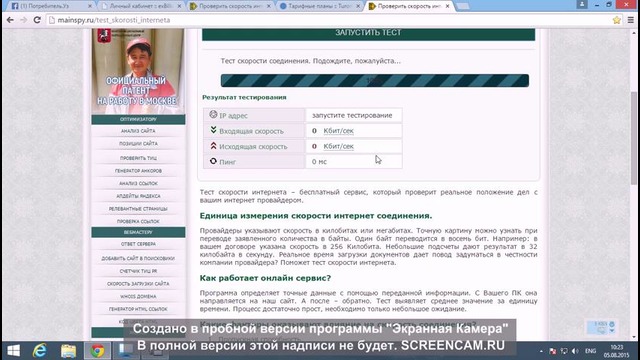The width and height of the screenshot is (640, 360).
Task: Click the browser forward arrow
Action: [x=24, y=20]
